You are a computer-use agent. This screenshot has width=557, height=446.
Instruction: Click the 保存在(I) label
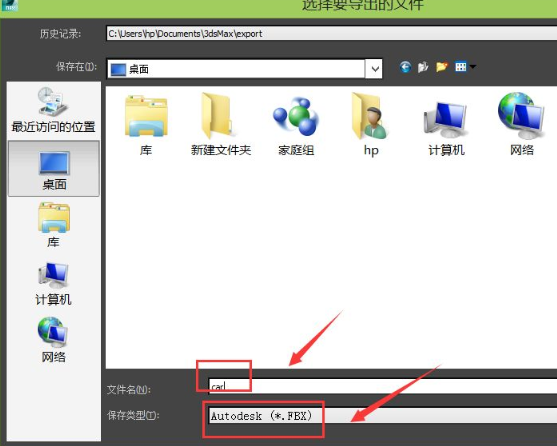pos(76,66)
